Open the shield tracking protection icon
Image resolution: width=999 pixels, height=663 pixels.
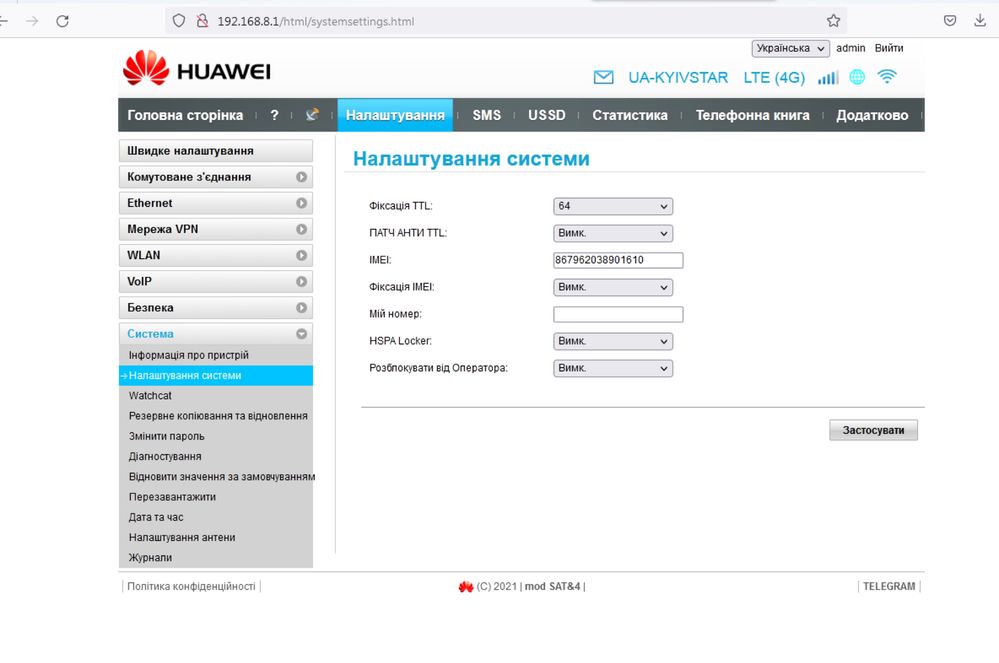pyautogui.click(x=179, y=21)
